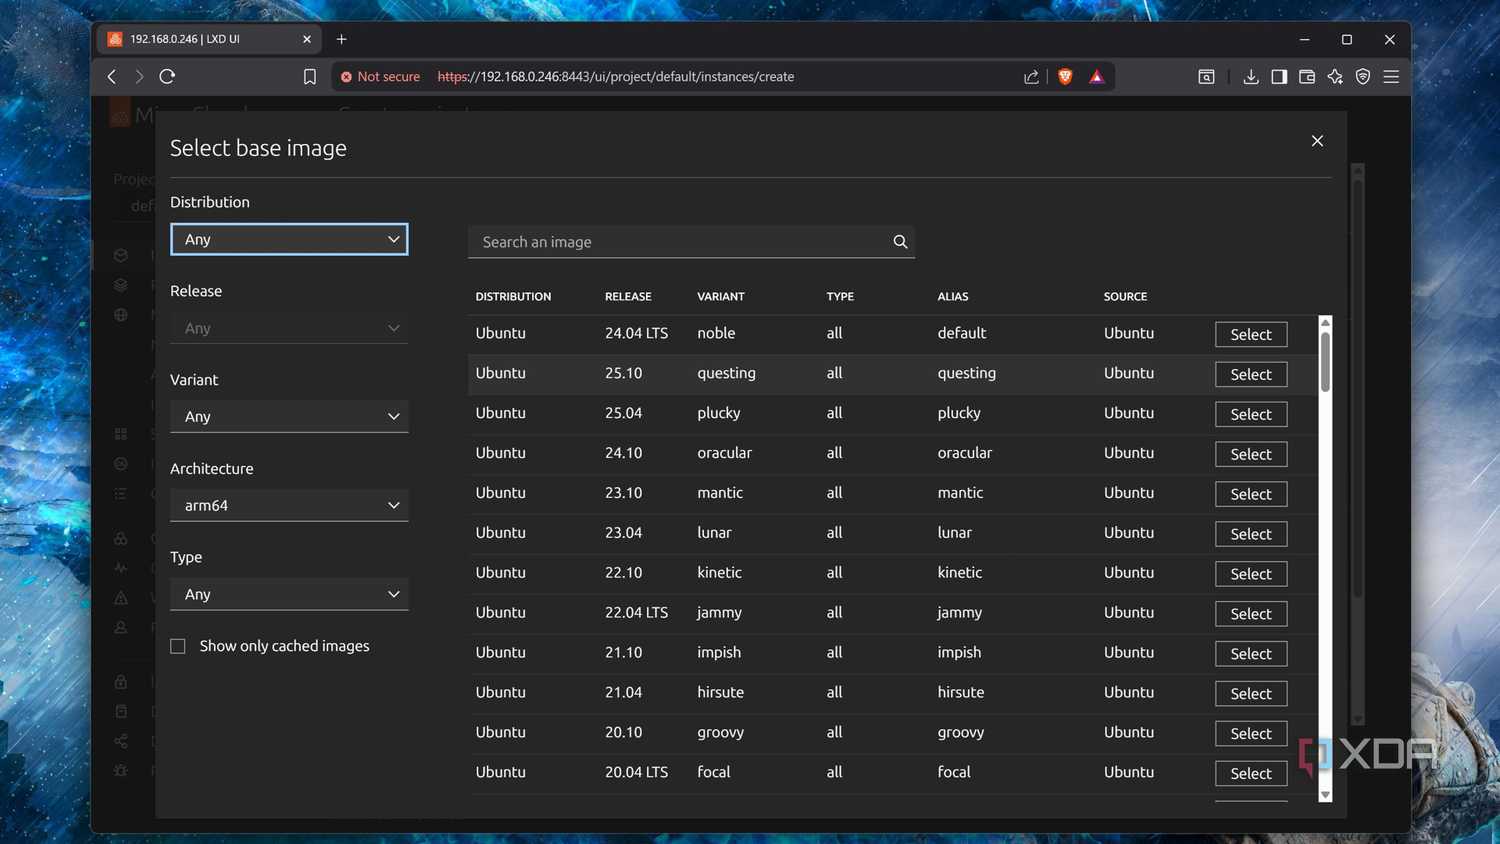1500x844 pixels.
Task: Select the Ubuntu 24.10 oracular image
Action: pos(1251,454)
